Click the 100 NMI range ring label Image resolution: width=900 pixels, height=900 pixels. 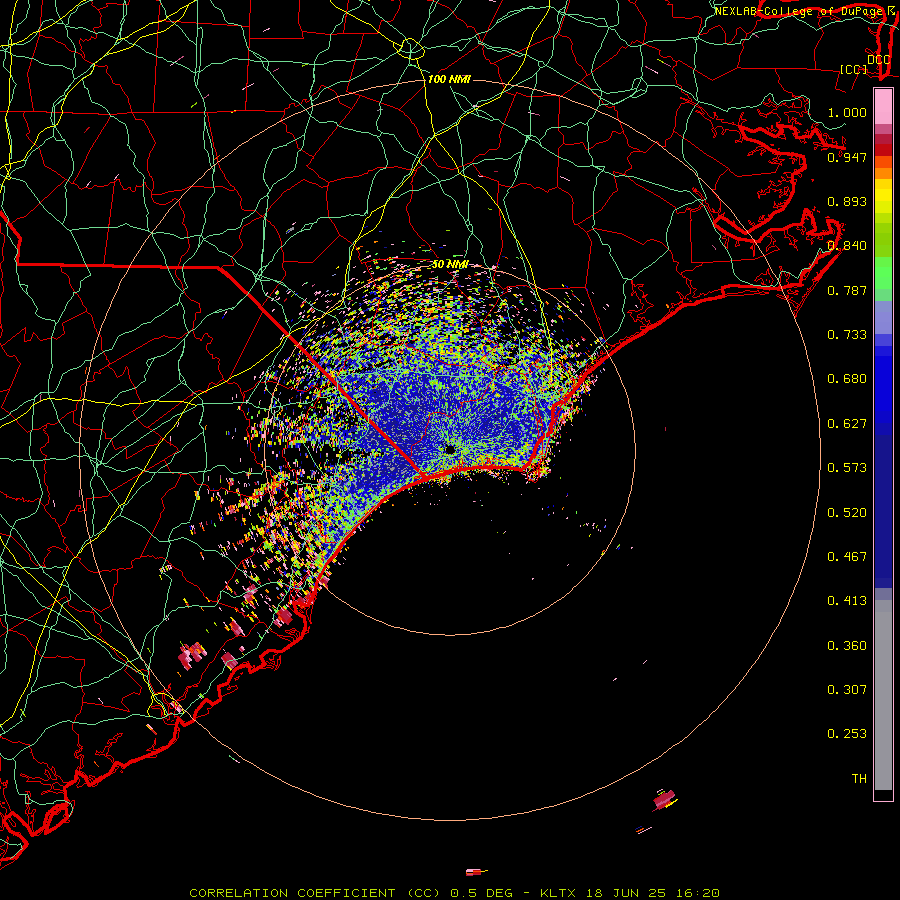tap(449, 79)
